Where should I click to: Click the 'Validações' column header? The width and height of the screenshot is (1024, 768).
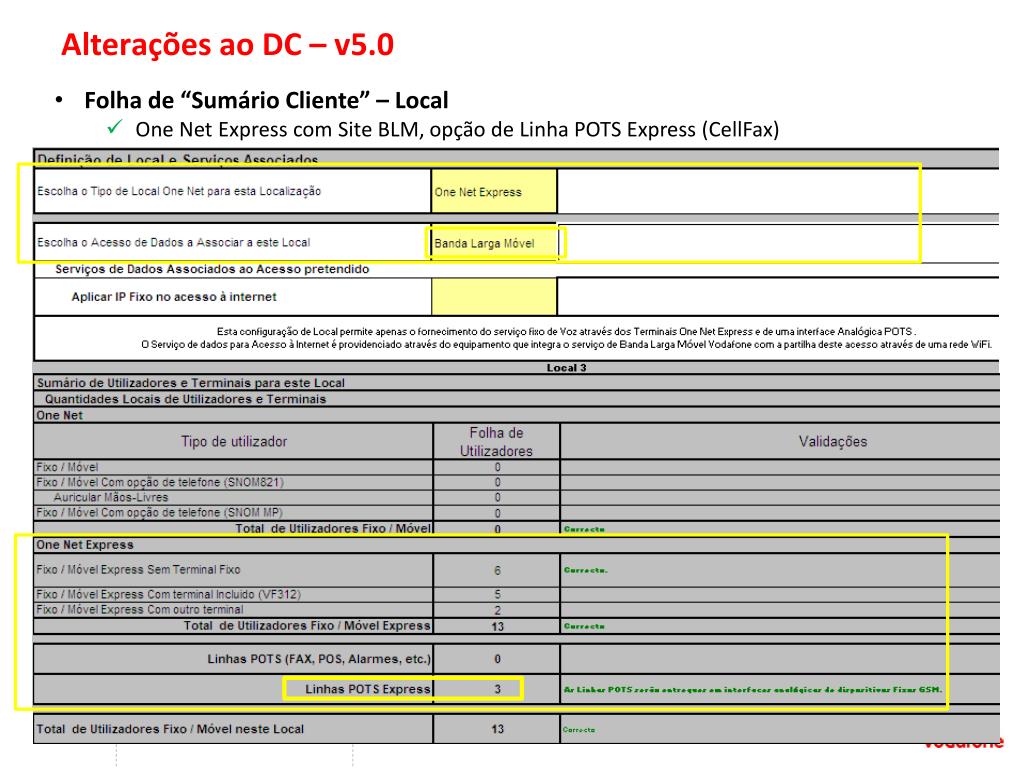[833, 441]
